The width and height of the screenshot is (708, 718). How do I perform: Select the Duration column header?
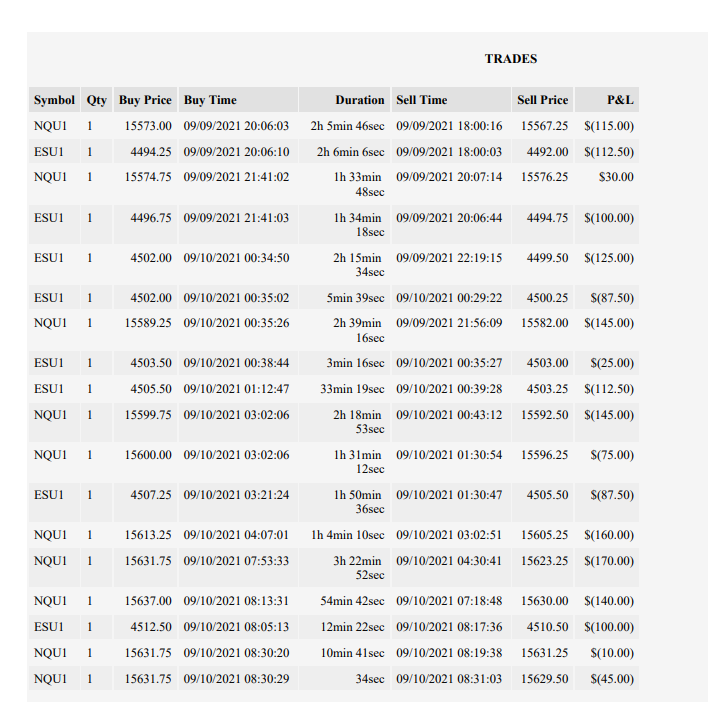point(344,100)
